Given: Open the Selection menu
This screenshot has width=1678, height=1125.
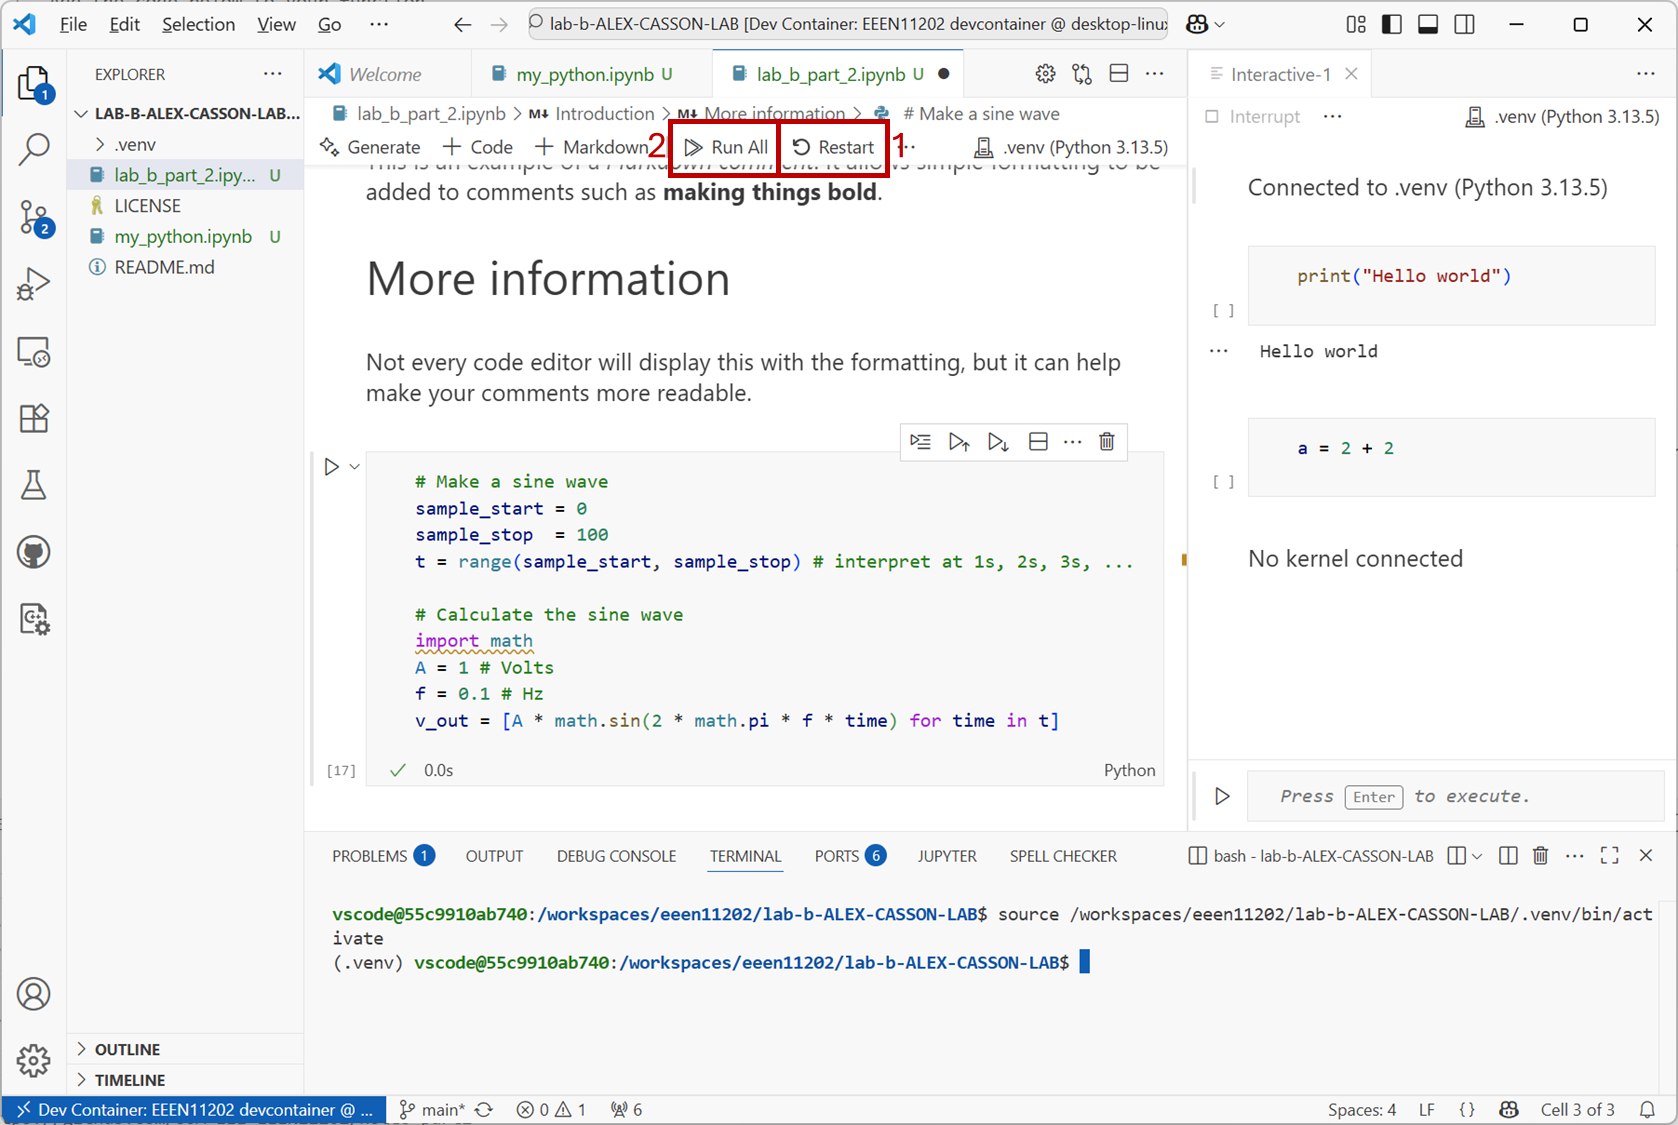Looking at the screenshot, I should coord(198,24).
